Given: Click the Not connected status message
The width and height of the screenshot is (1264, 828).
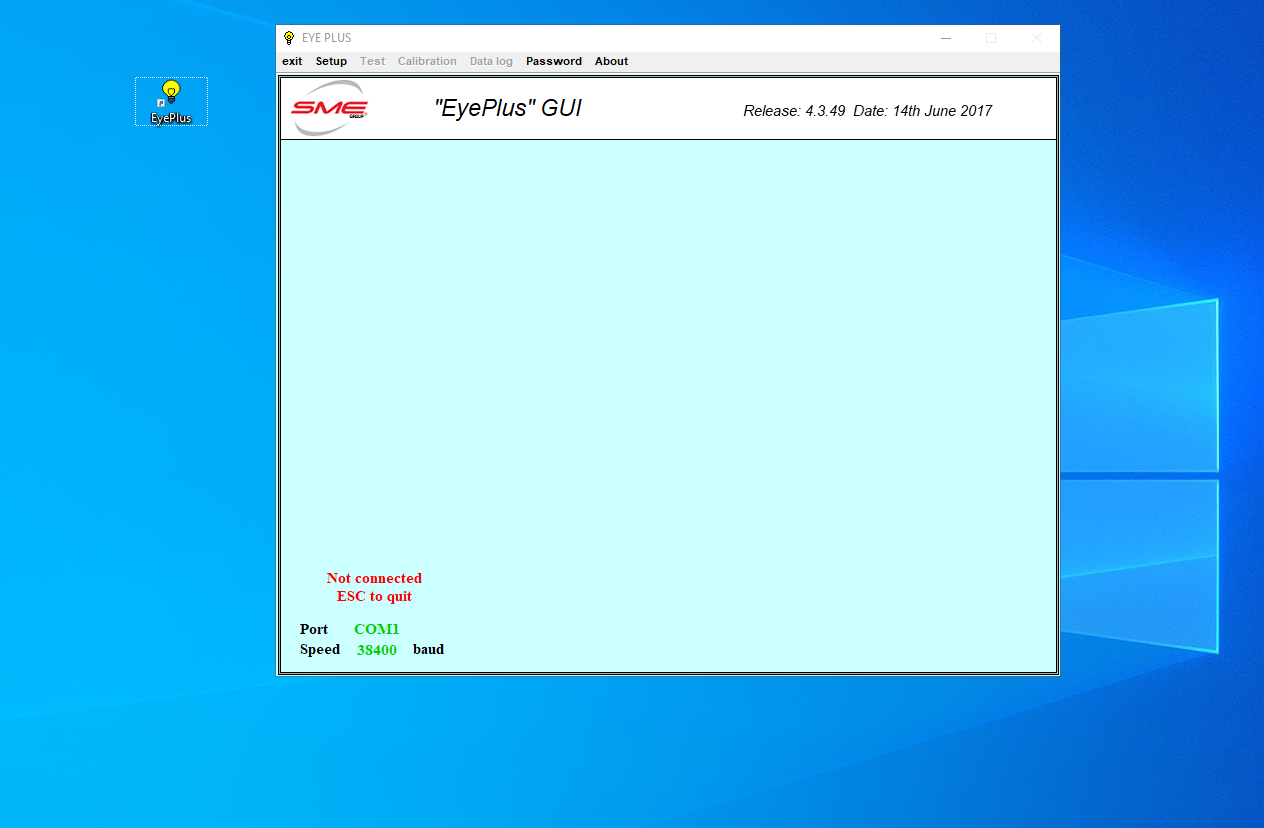Looking at the screenshot, I should point(374,578).
